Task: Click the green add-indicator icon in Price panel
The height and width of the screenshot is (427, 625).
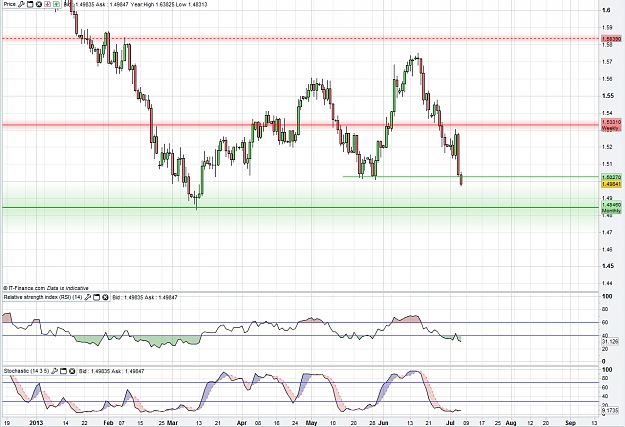Action: point(56,4)
